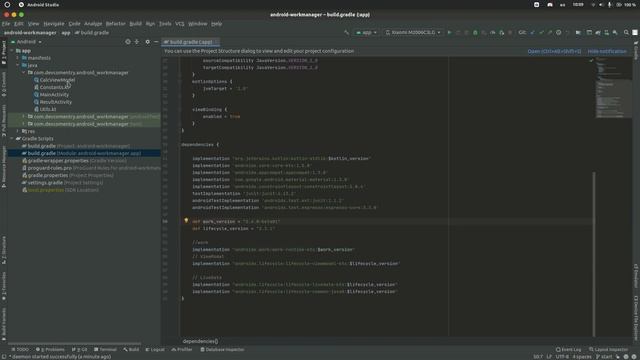This screenshot has width=640, height=360.
Task: Open the app run configuration dropdown
Action: click(367, 32)
